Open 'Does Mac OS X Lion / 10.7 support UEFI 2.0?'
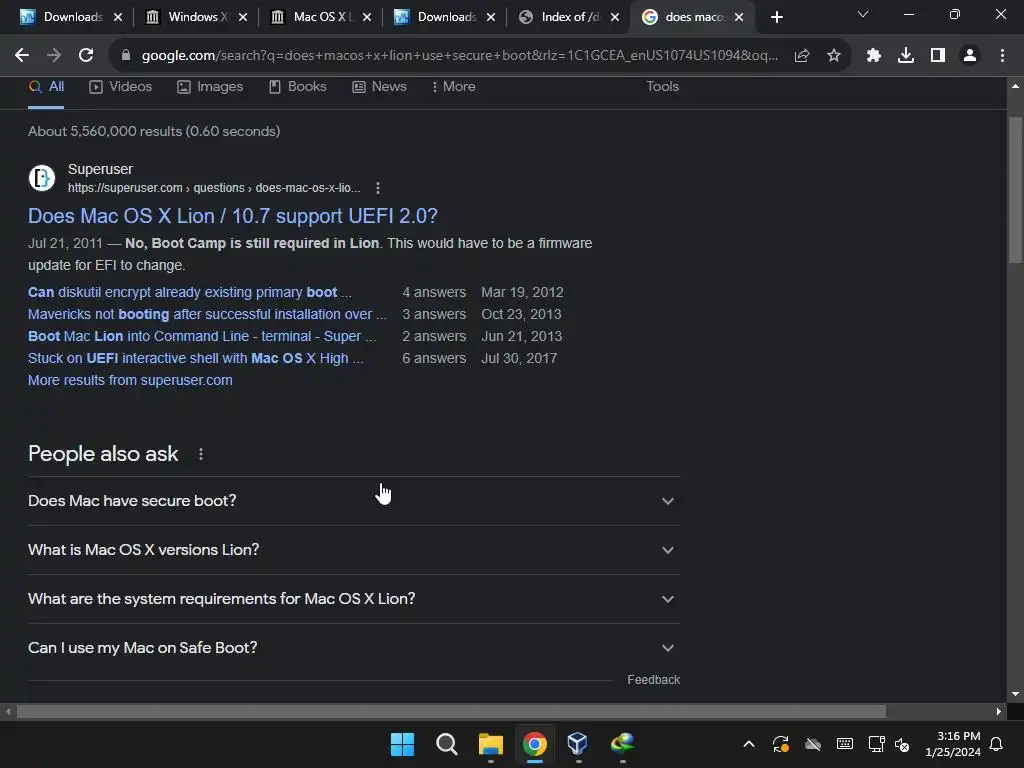The image size is (1024, 768). click(232, 216)
